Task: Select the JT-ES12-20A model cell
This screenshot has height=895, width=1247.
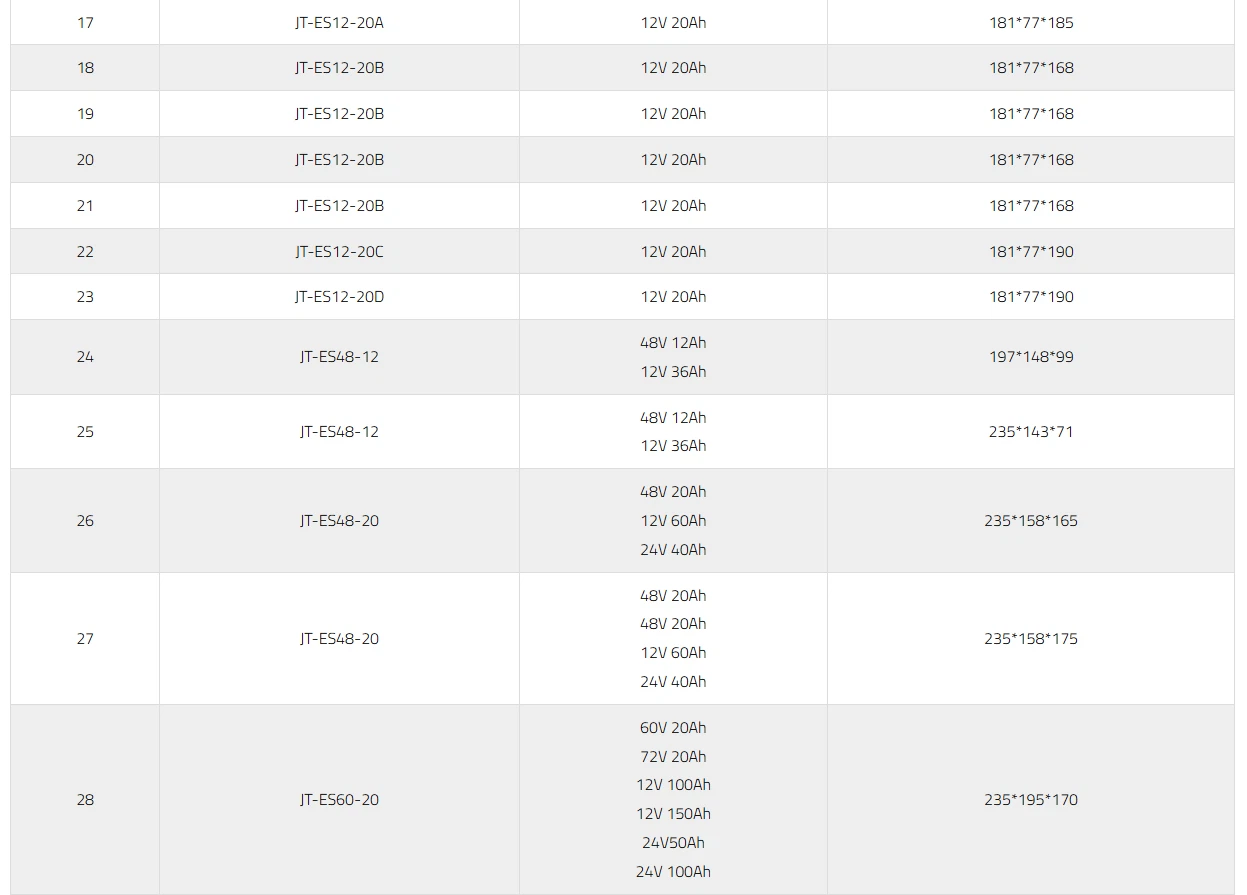Action: click(339, 22)
